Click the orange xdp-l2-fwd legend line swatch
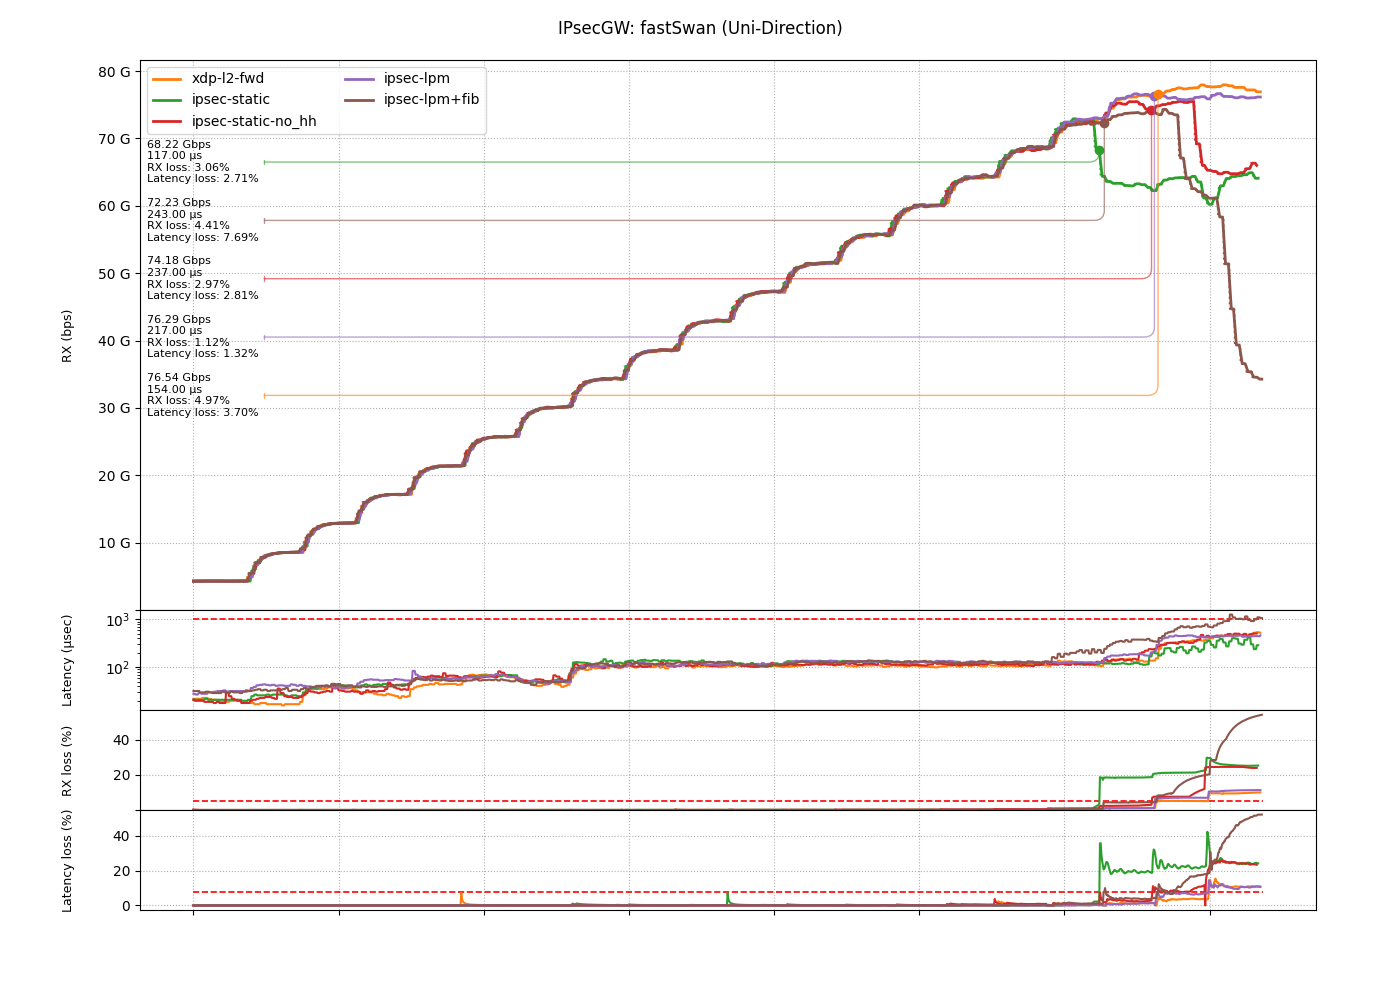This screenshot has width=1400, height=1000. point(166,79)
